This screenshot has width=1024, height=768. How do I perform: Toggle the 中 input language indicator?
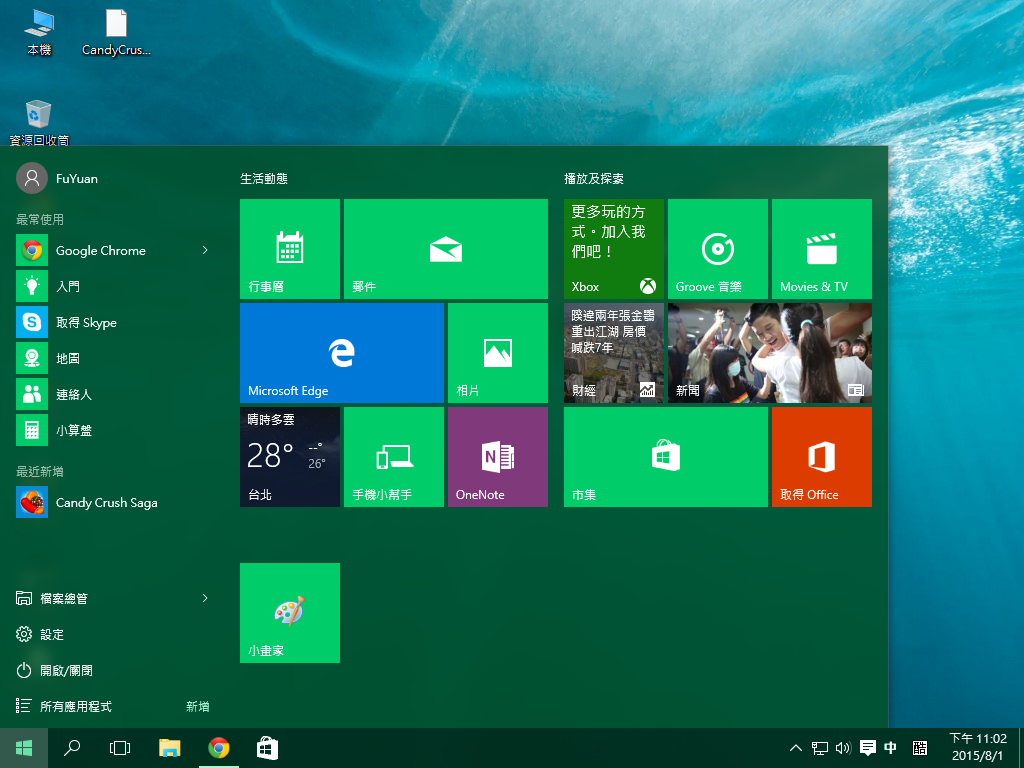pos(890,748)
